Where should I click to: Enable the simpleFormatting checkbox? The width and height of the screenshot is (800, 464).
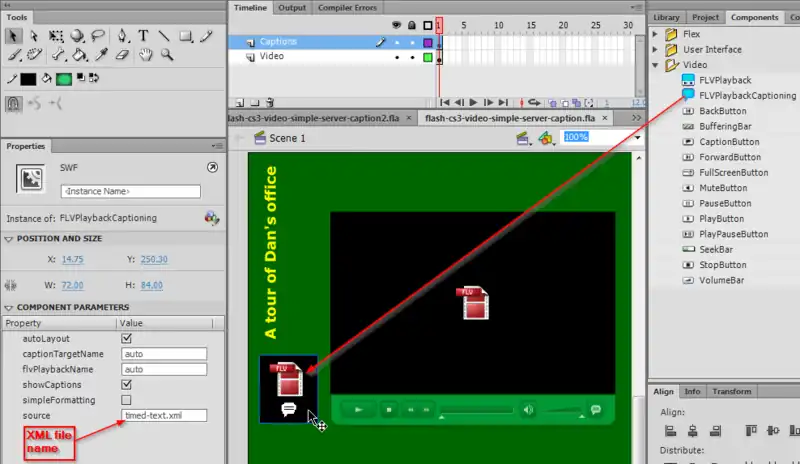[x=126, y=399]
